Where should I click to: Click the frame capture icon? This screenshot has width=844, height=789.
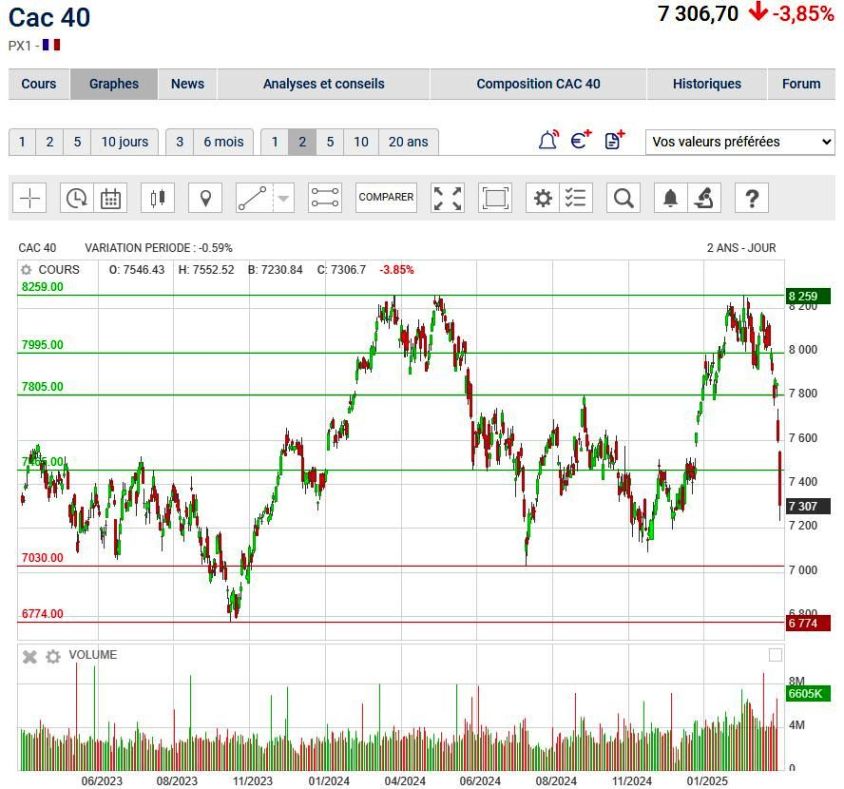[x=495, y=198]
